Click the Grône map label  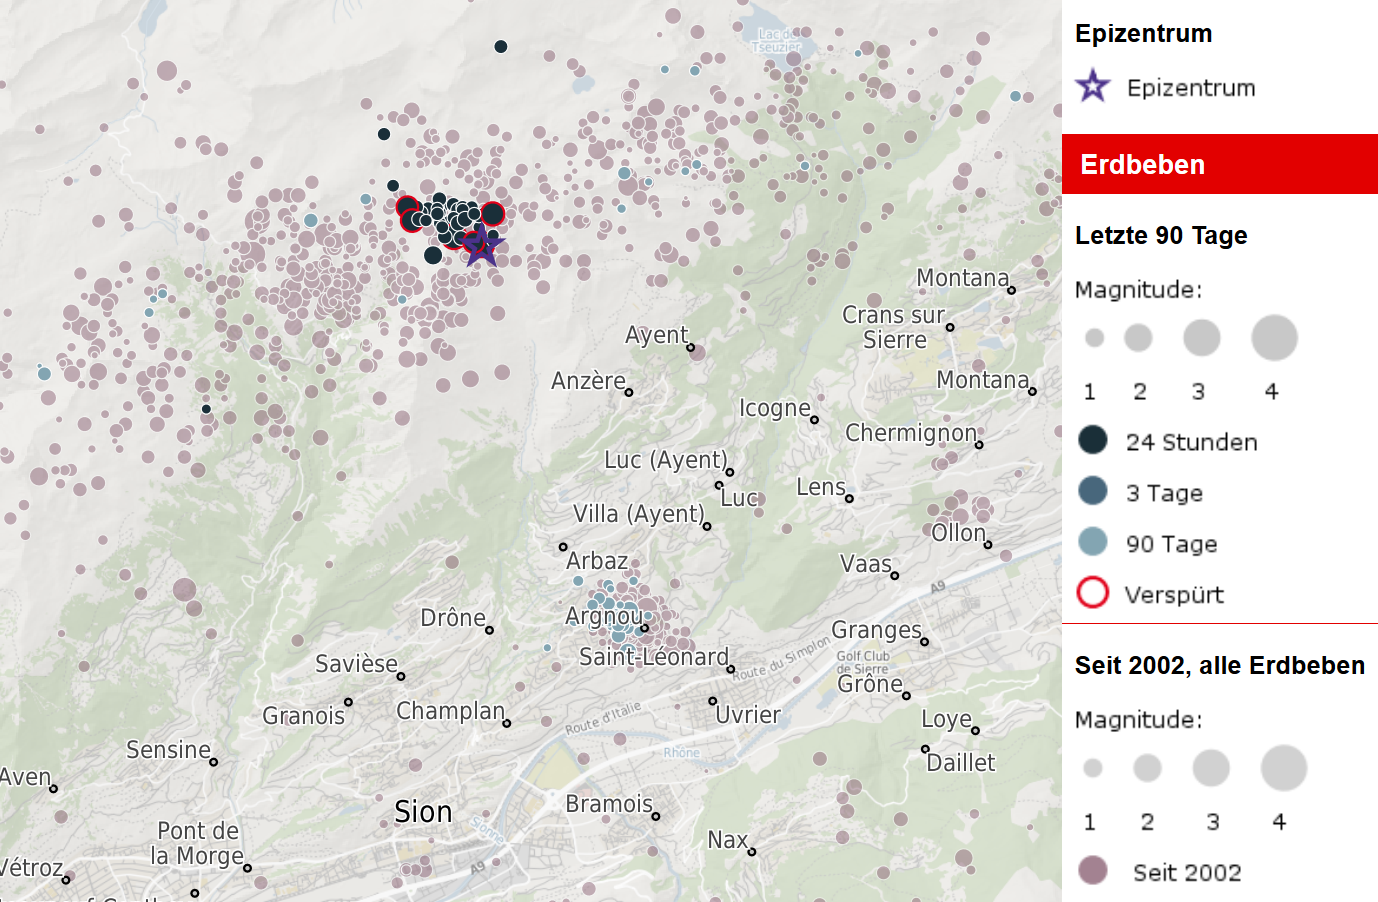click(x=870, y=684)
